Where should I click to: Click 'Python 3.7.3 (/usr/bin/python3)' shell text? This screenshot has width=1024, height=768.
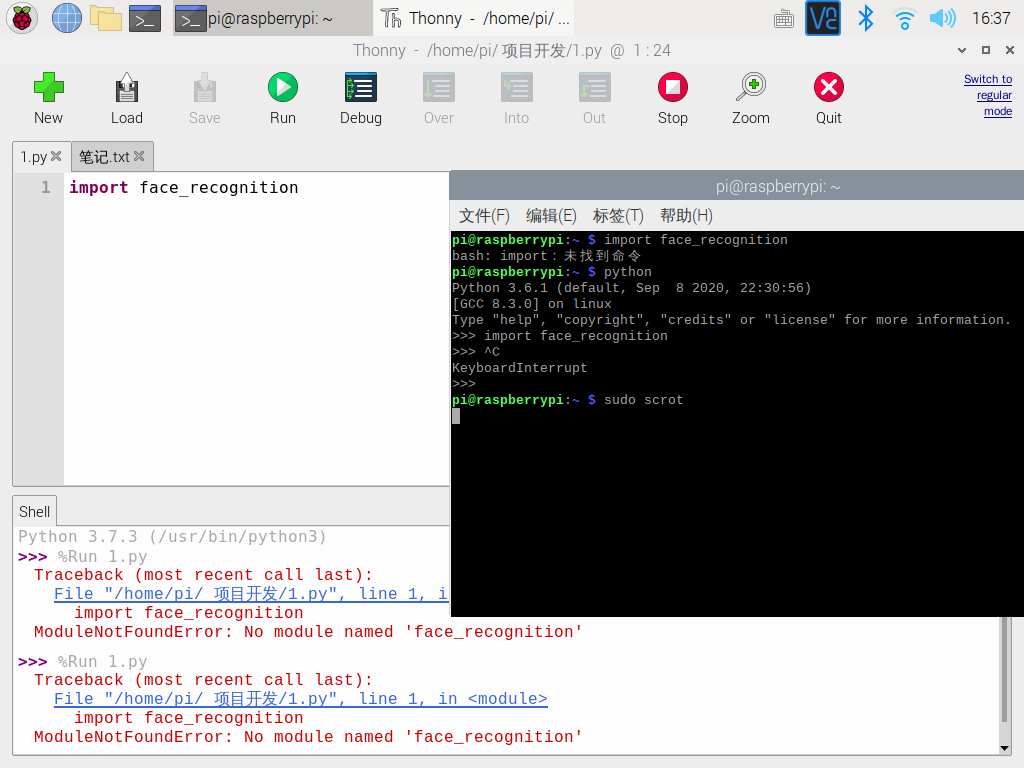point(172,537)
